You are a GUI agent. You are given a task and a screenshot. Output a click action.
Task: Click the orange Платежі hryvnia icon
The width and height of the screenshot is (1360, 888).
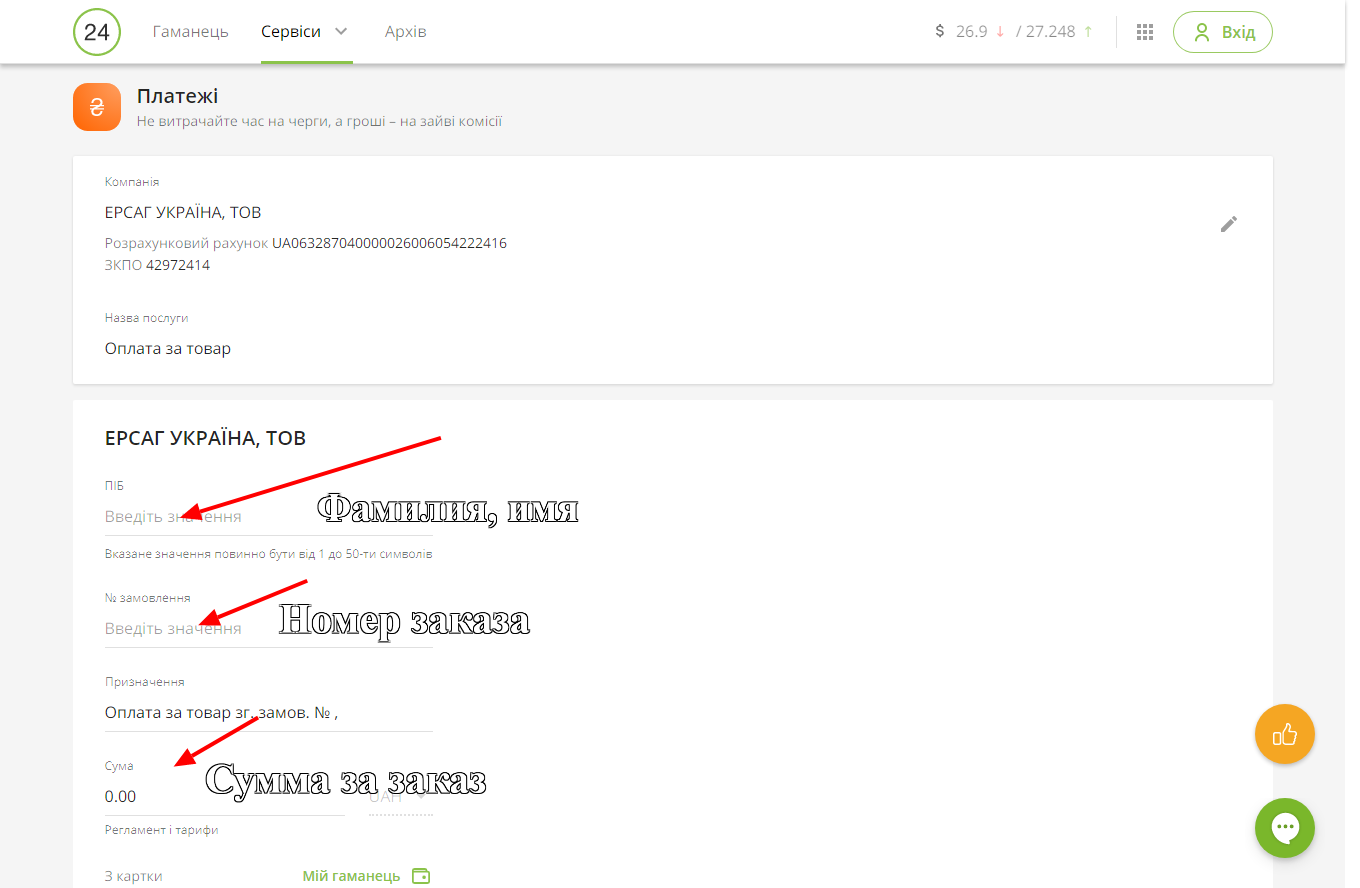pyautogui.click(x=97, y=107)
